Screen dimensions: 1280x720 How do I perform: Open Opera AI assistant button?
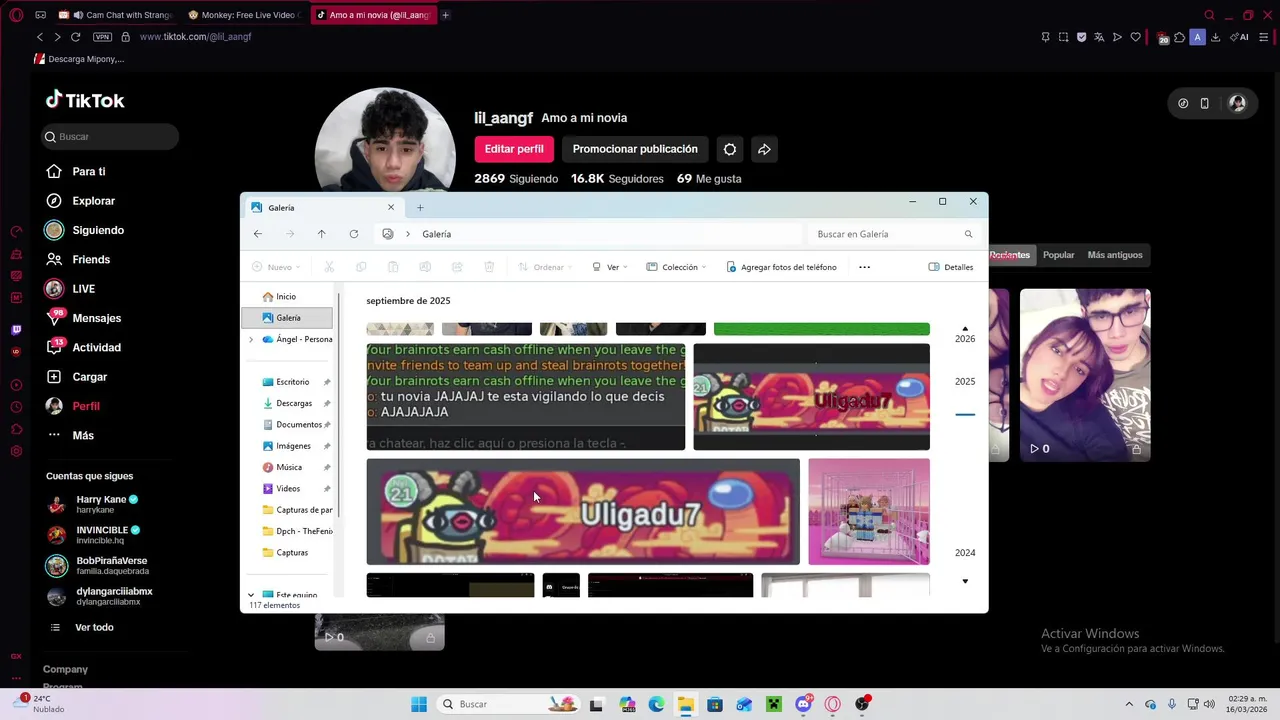(1240, 37)
